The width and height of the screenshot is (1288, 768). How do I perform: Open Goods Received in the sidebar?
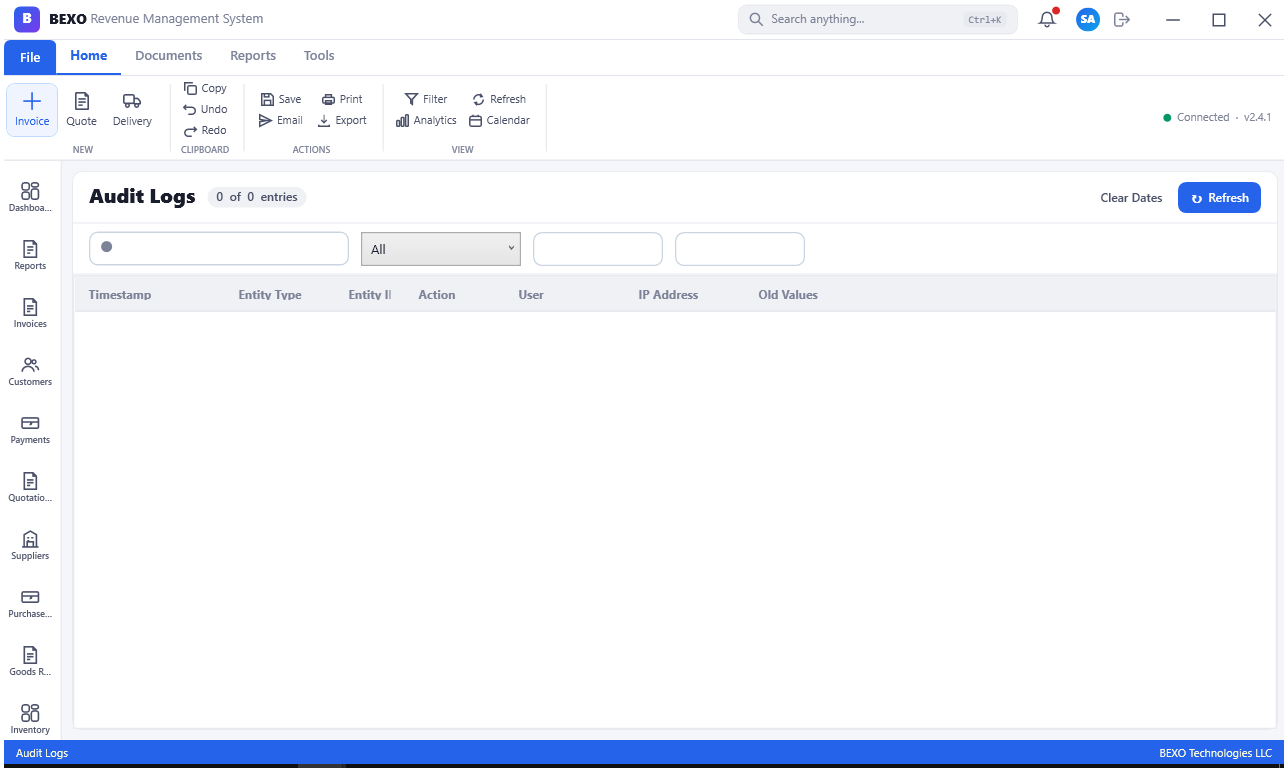click(x=30, y=661)
